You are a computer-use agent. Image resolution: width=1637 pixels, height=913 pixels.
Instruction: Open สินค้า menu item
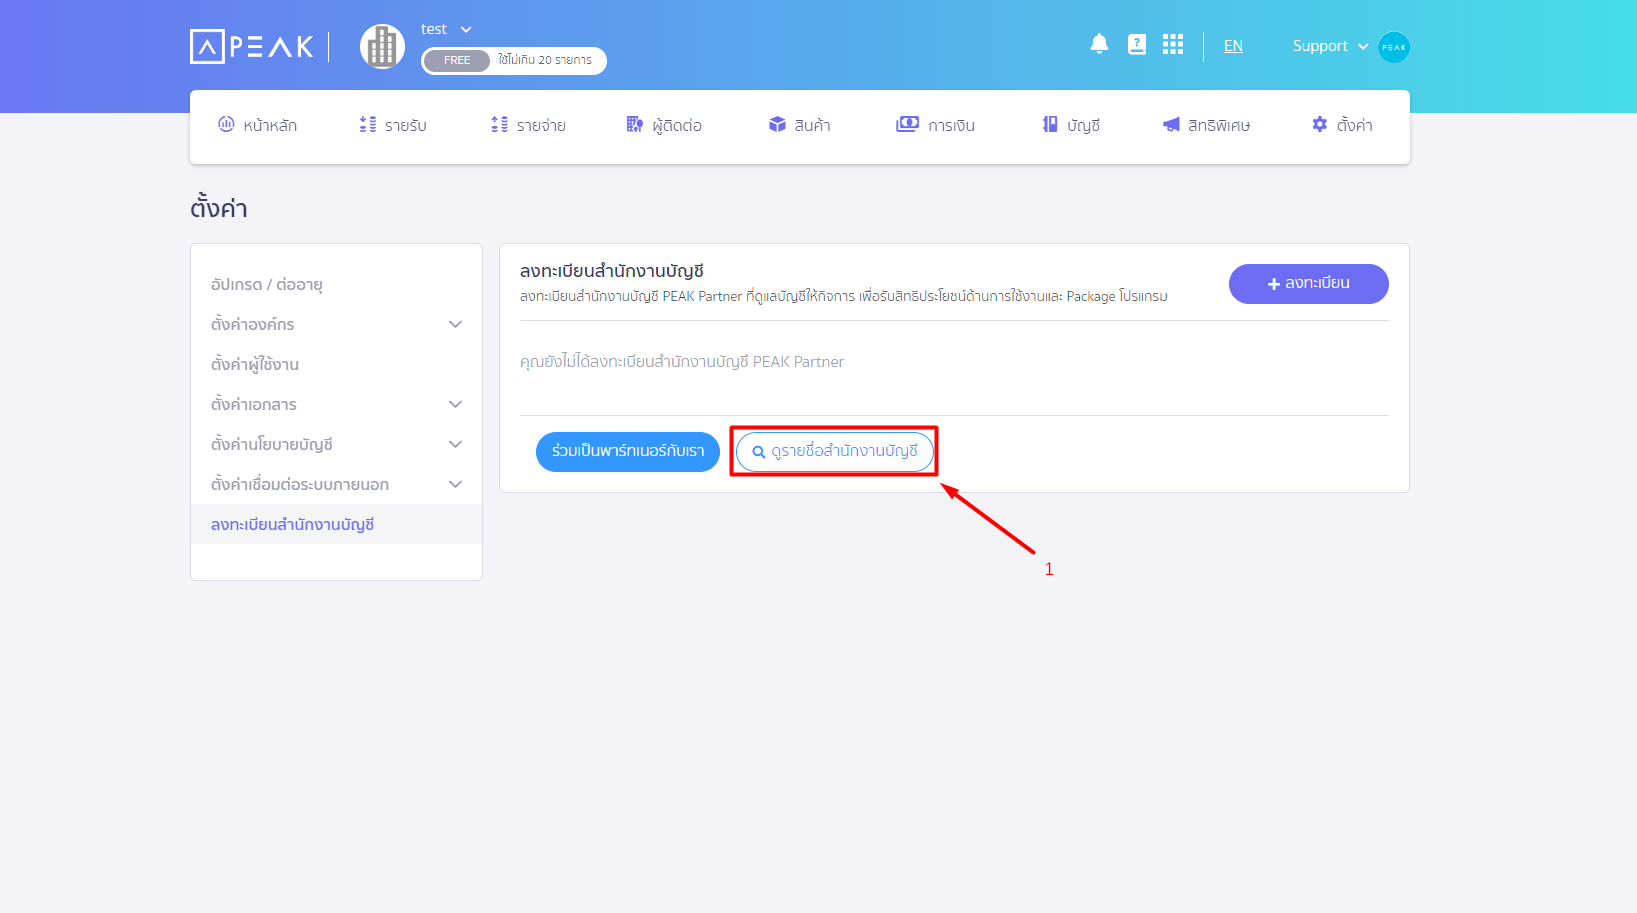799,125
